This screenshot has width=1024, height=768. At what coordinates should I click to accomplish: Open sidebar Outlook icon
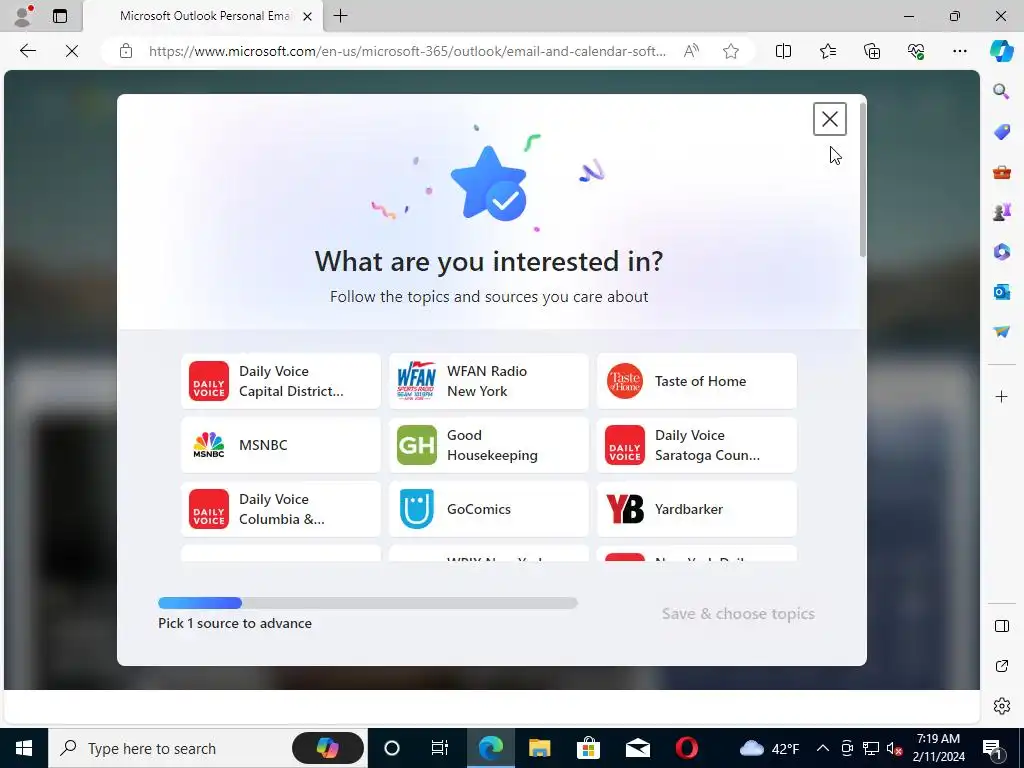[x=1001, y=292]
